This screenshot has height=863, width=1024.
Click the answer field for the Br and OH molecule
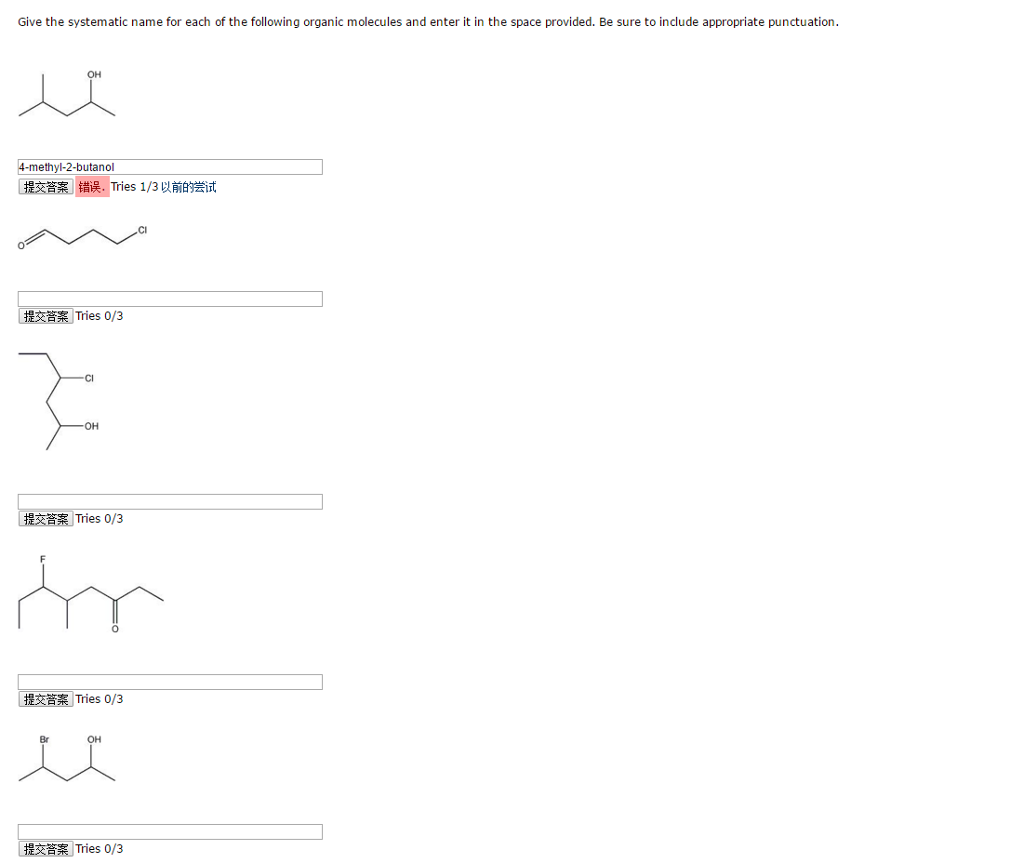[x=170, y=831]
